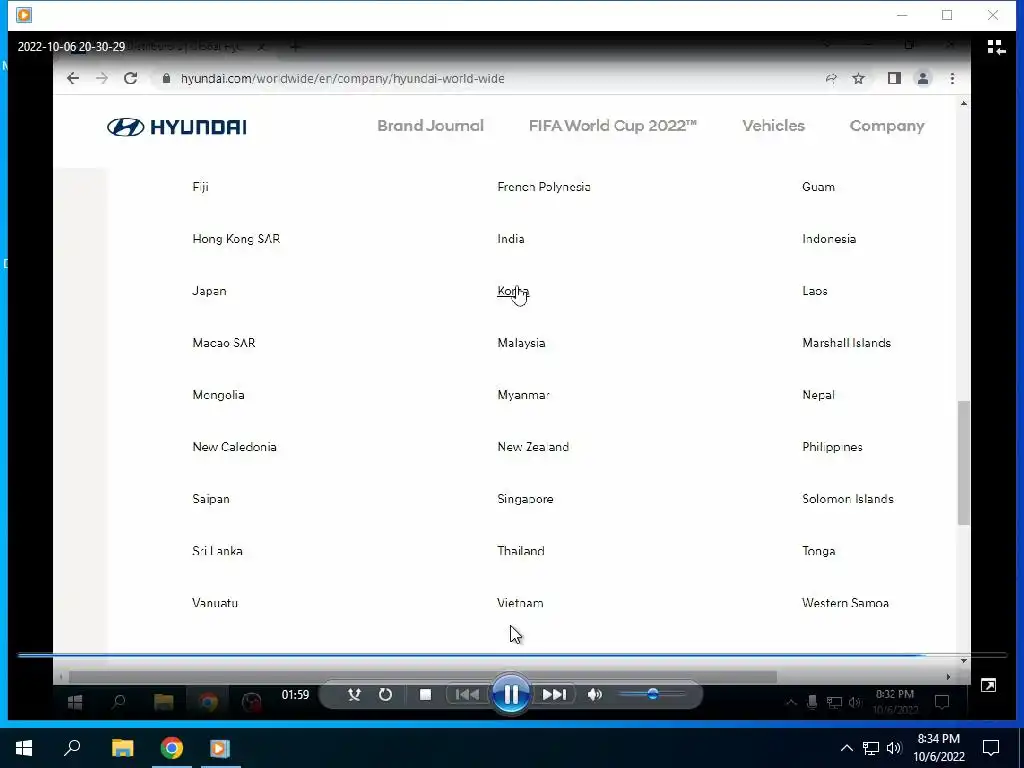The width and height of the screenshot is (1024, 768).
Task: Select India link
Action: pos(511,239)
